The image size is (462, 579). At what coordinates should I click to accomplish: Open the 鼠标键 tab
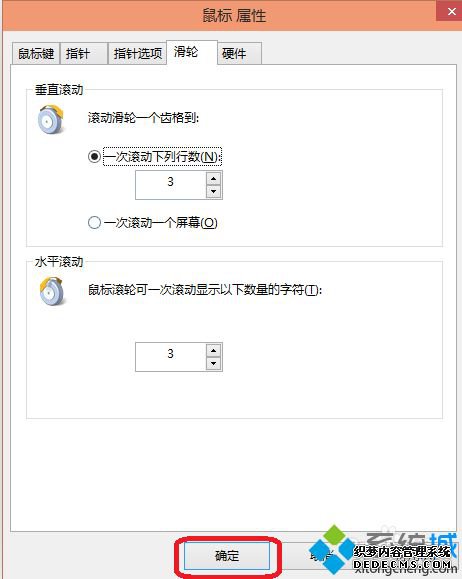point(36,54)
